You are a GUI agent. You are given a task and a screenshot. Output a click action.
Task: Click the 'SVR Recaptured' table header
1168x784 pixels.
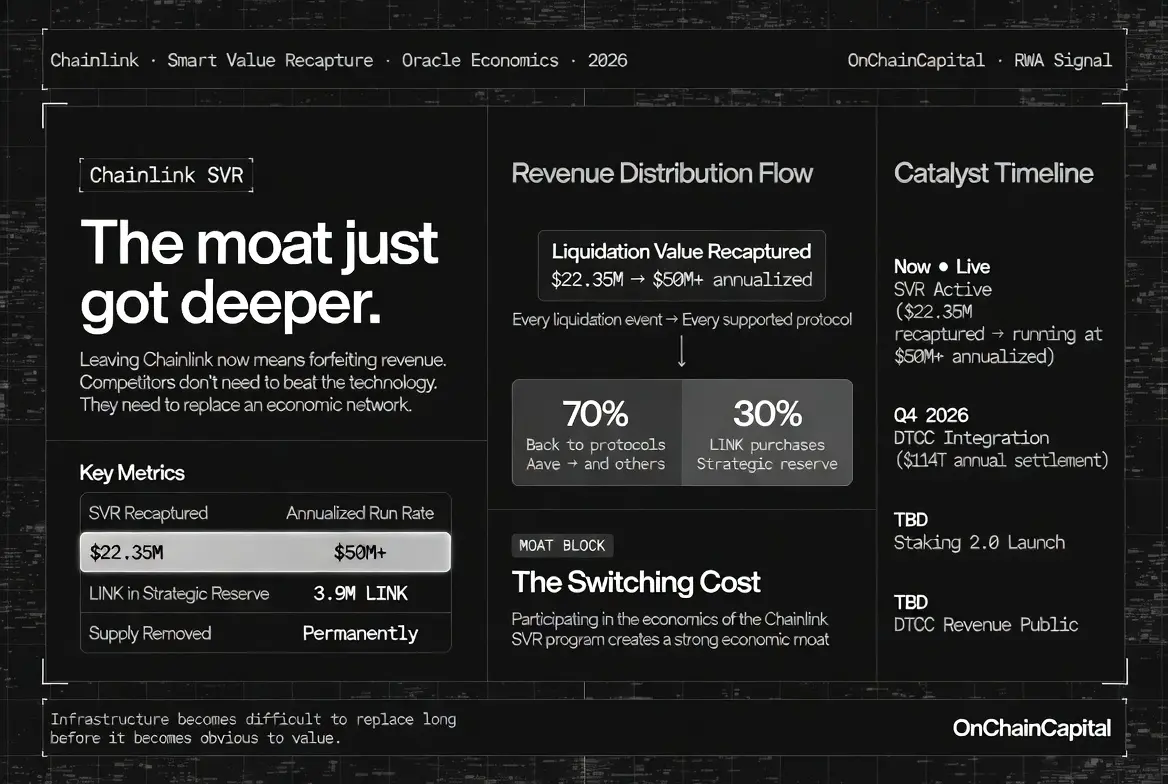pos(148,513)
